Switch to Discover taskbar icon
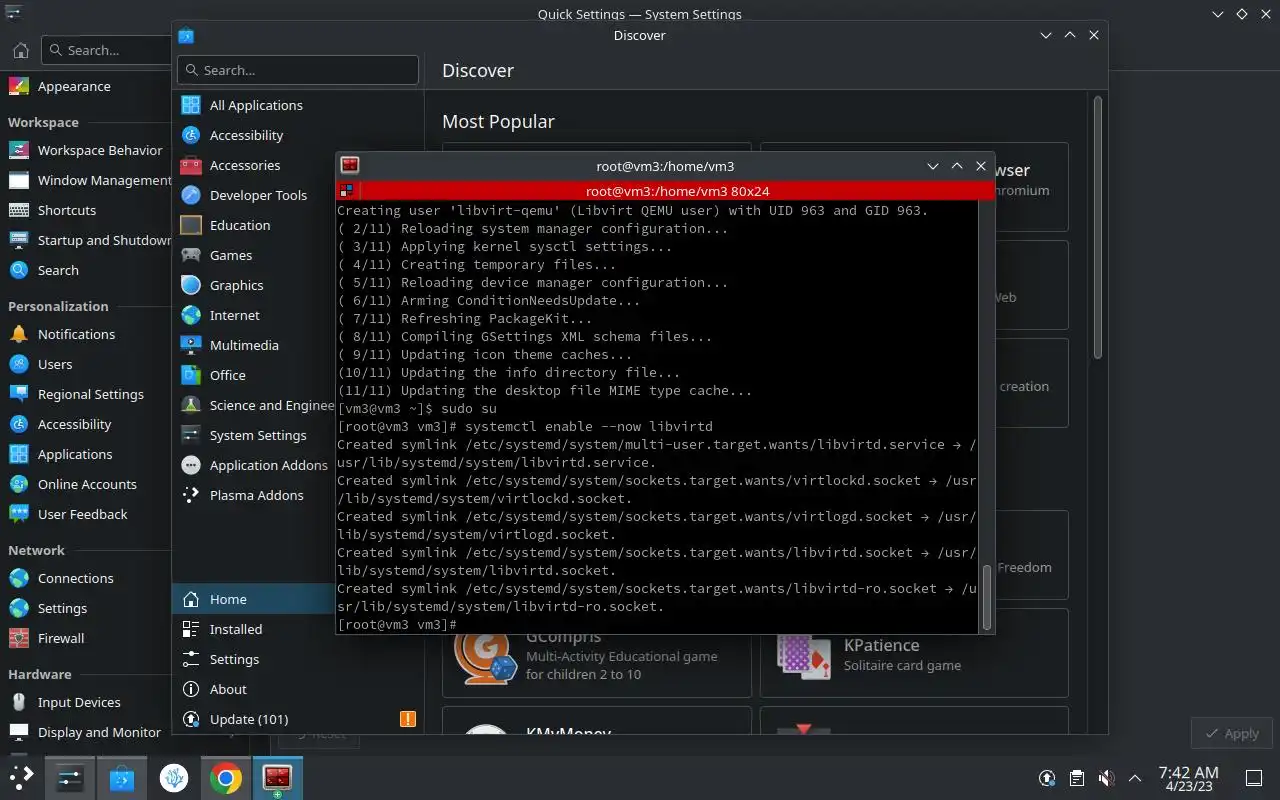 pyautogui.click(x=122, y=777)
